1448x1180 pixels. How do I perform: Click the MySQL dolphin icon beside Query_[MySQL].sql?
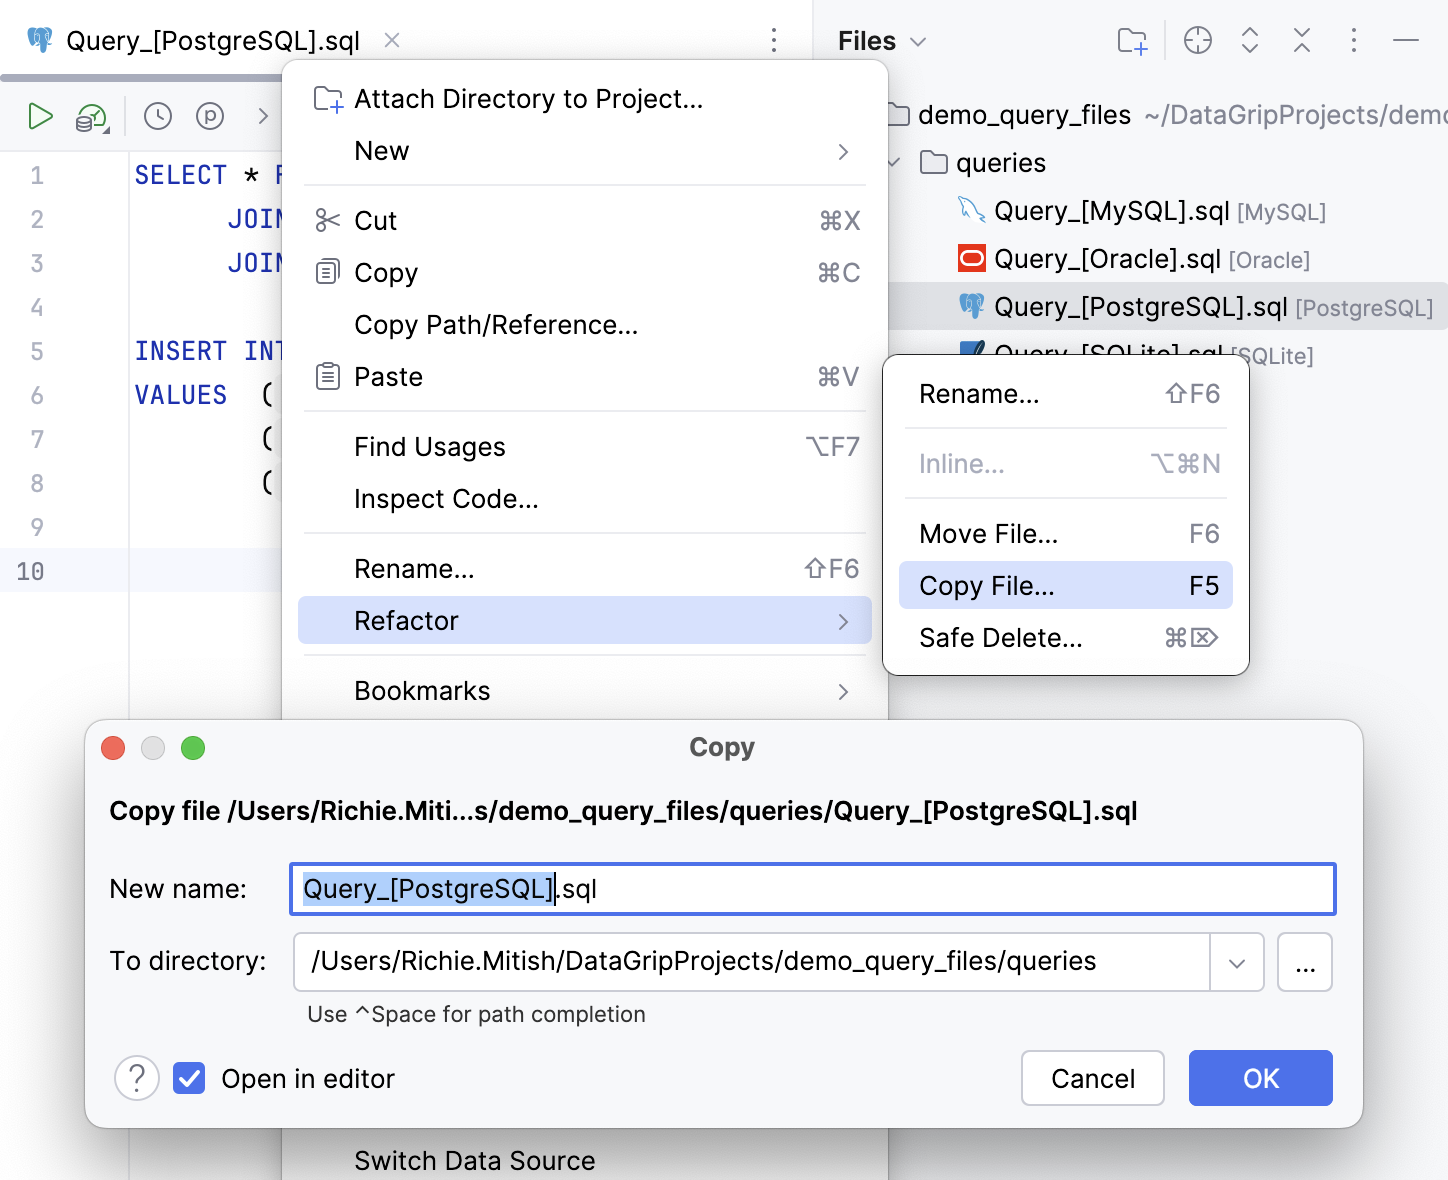[971, 211]
